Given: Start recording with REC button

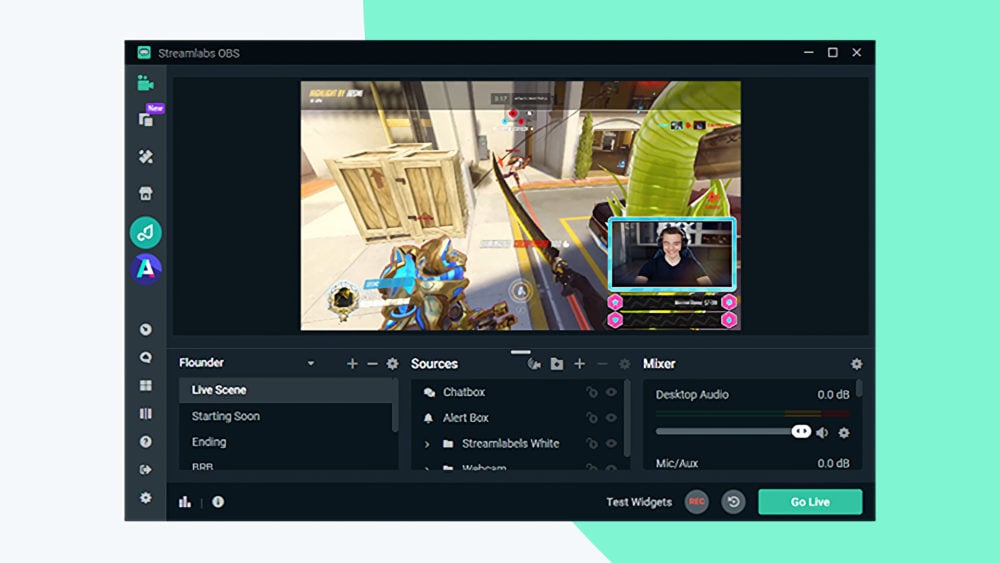Looking at the screenshot, I should click(696, 502).
